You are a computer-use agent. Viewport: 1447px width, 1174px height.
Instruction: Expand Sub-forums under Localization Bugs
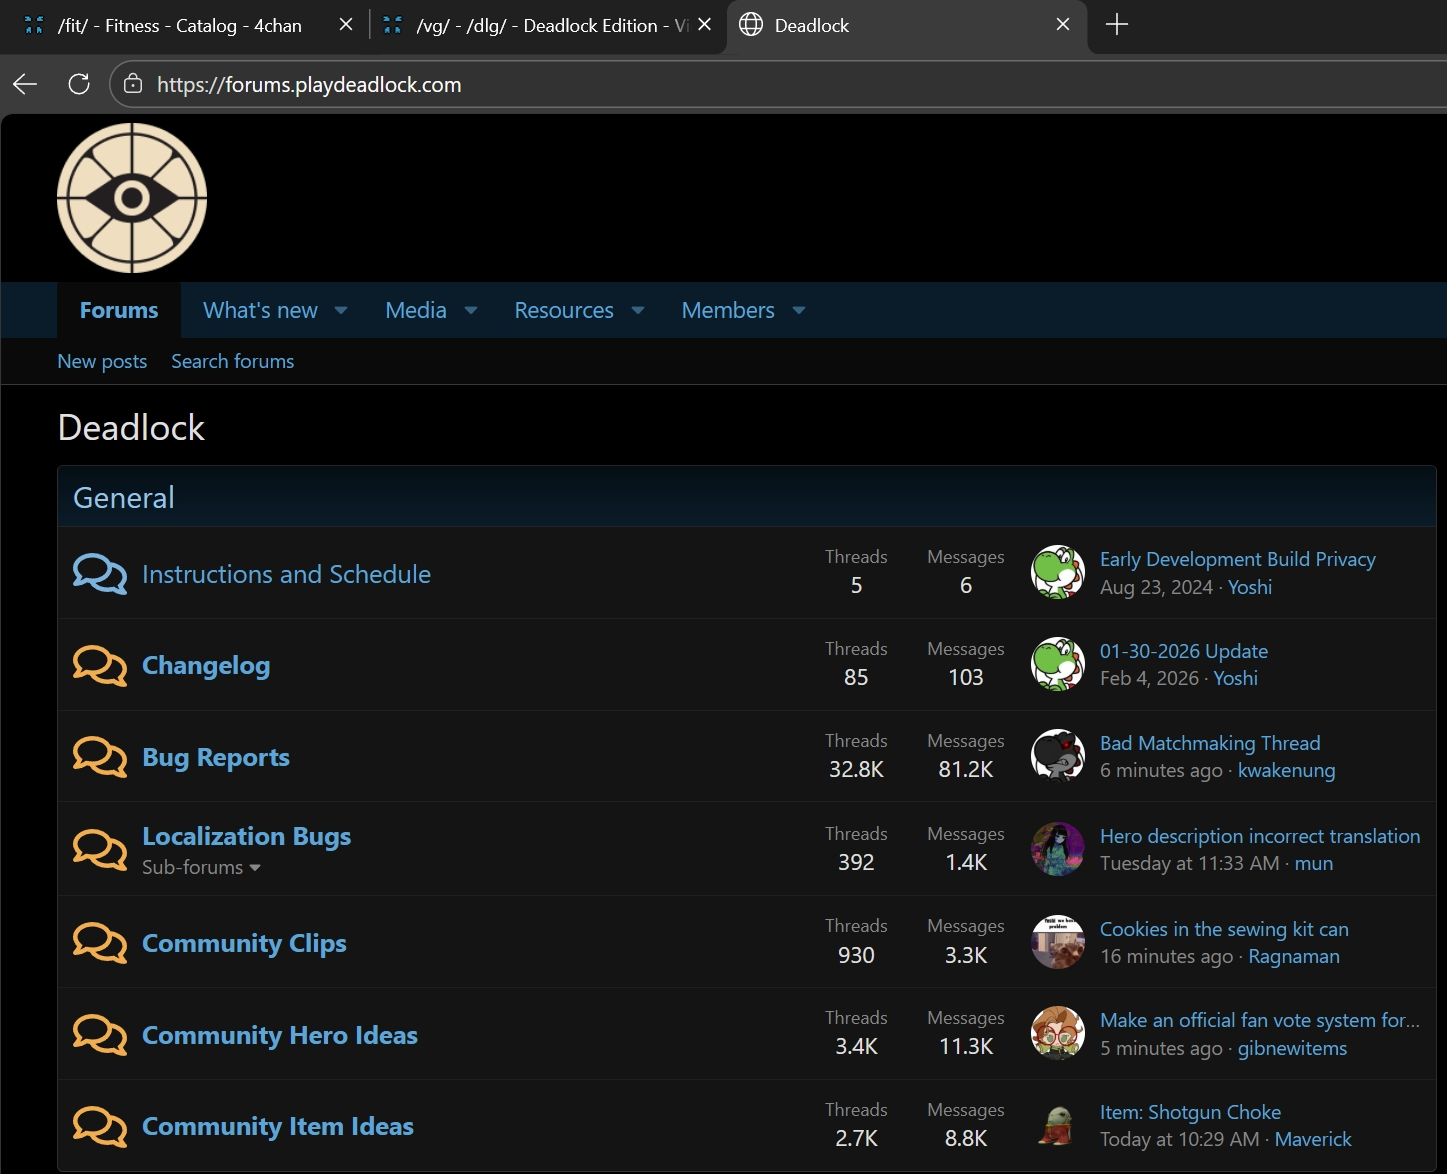(x=201, y=867)
